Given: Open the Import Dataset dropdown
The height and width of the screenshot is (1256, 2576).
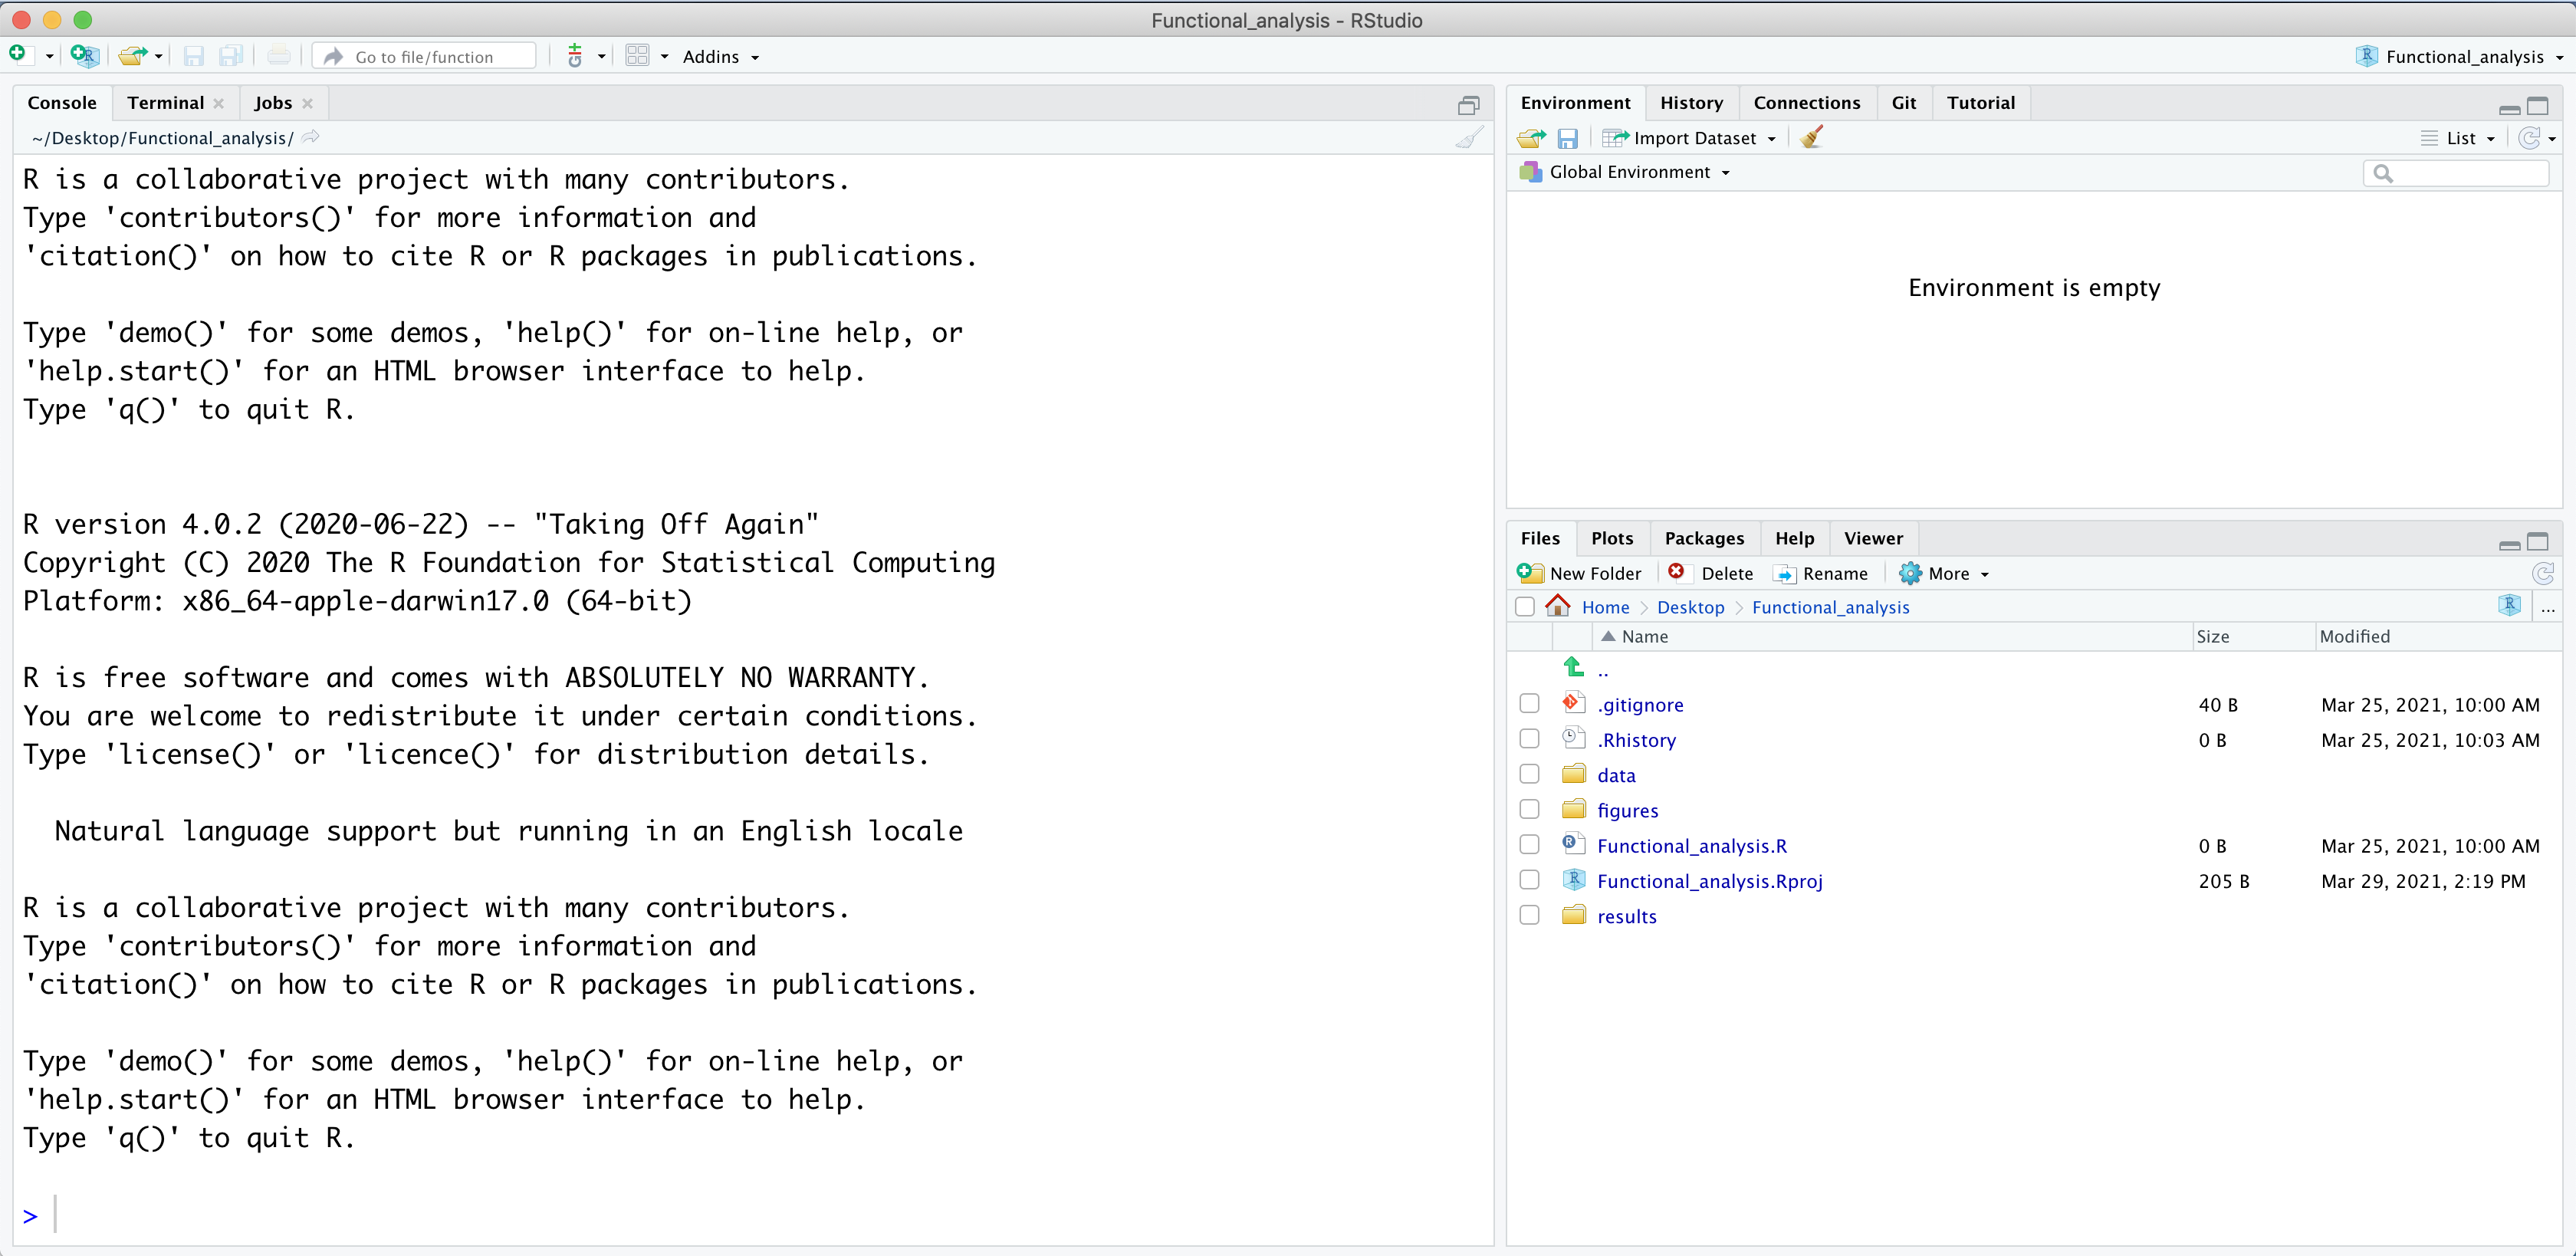Looking at the screenshot, I should pos(1693,138).
